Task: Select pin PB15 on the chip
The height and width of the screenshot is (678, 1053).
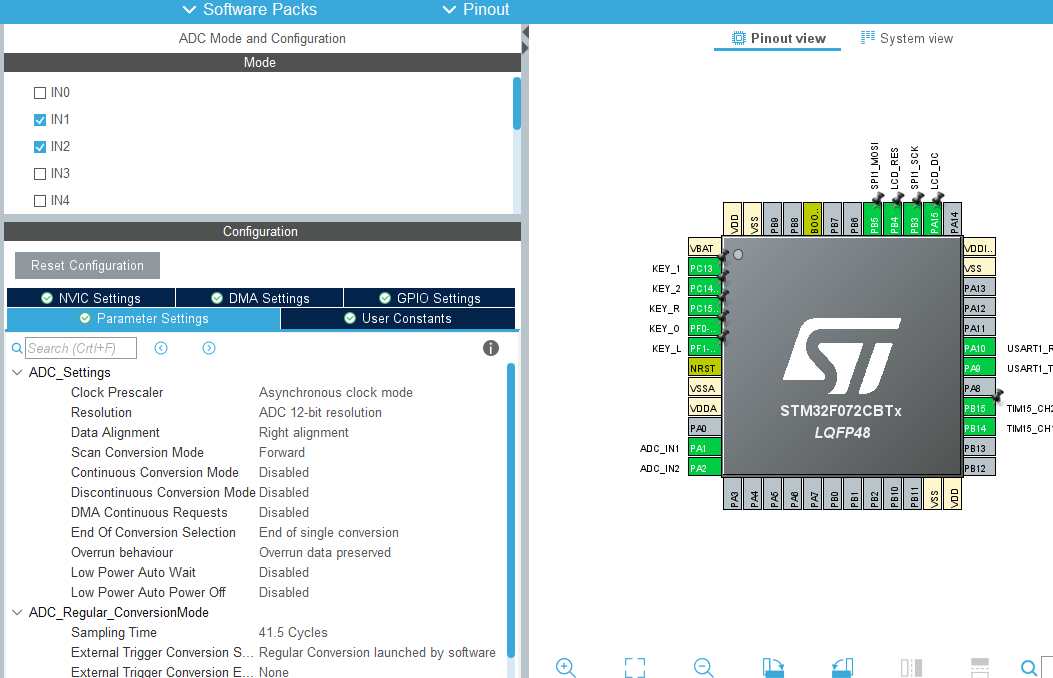Action: [x=979, y=407]
